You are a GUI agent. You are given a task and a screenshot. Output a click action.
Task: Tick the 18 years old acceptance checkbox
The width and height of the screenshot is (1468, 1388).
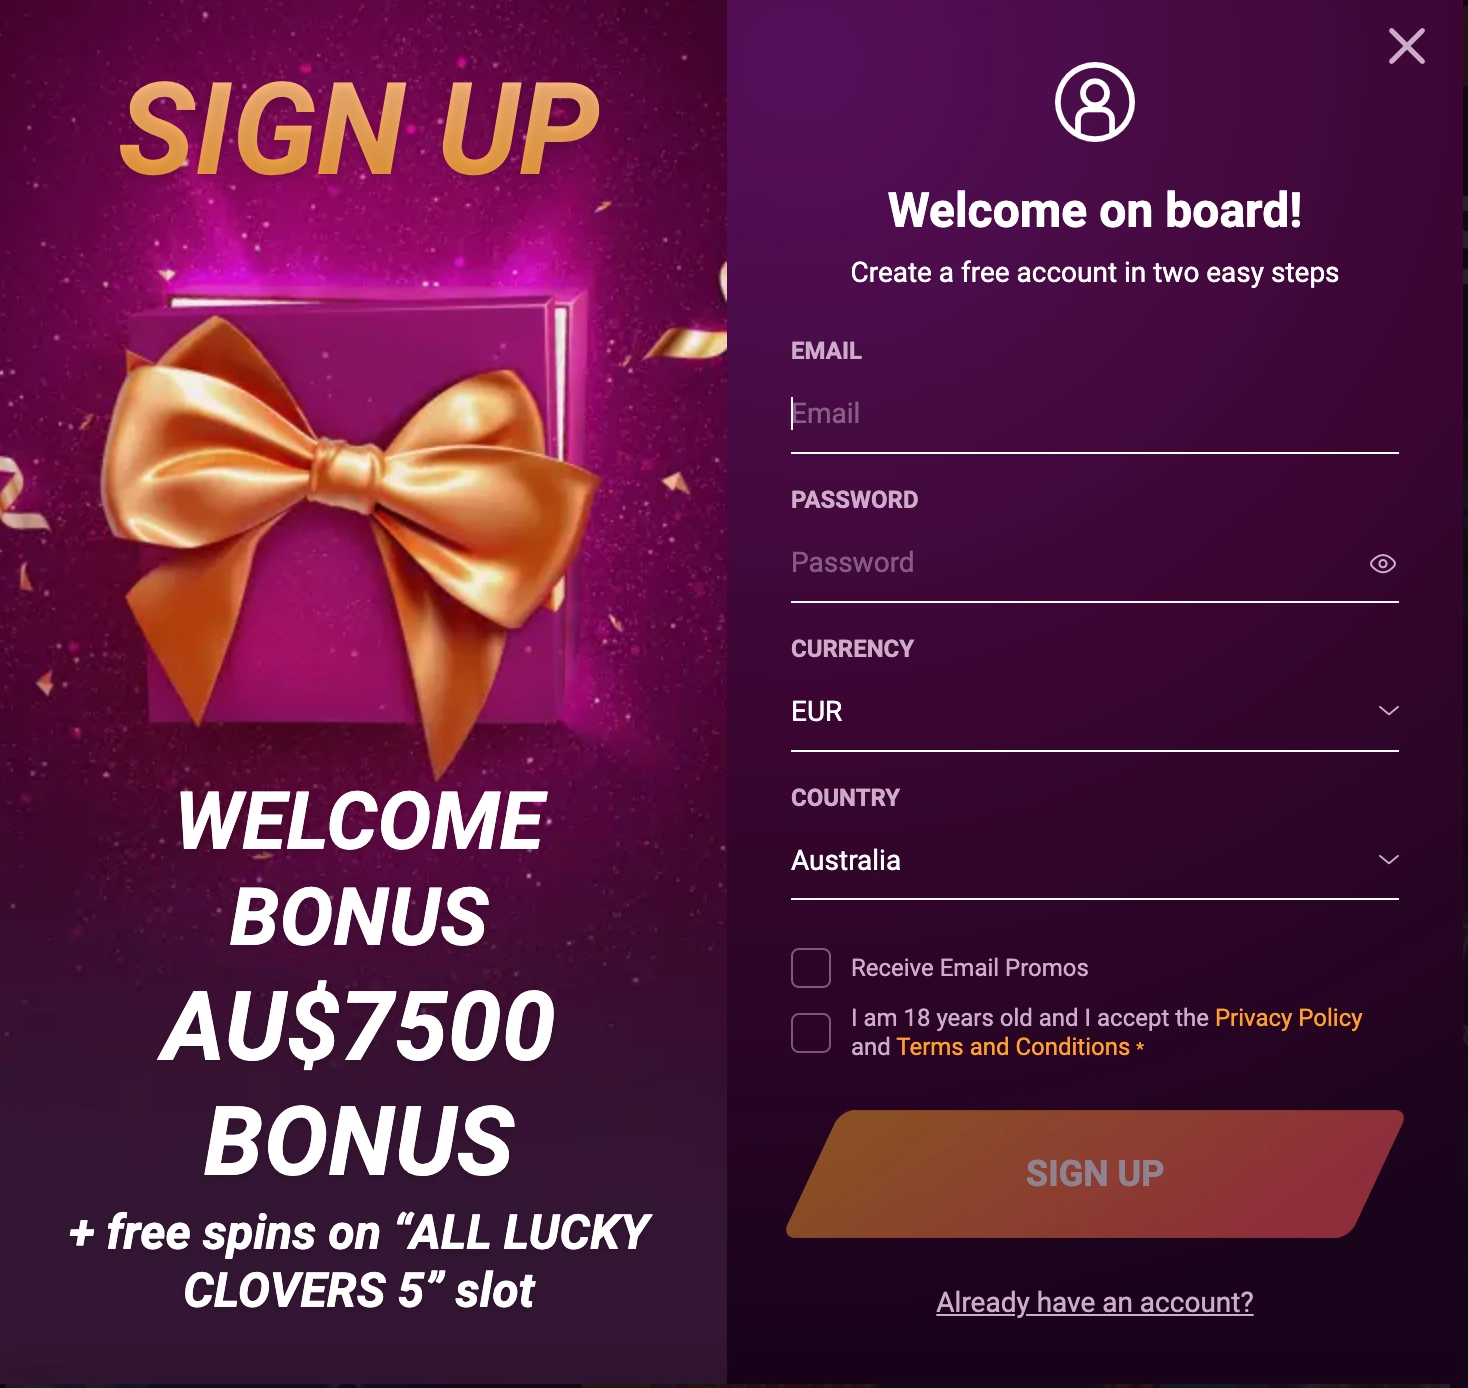811,1033
